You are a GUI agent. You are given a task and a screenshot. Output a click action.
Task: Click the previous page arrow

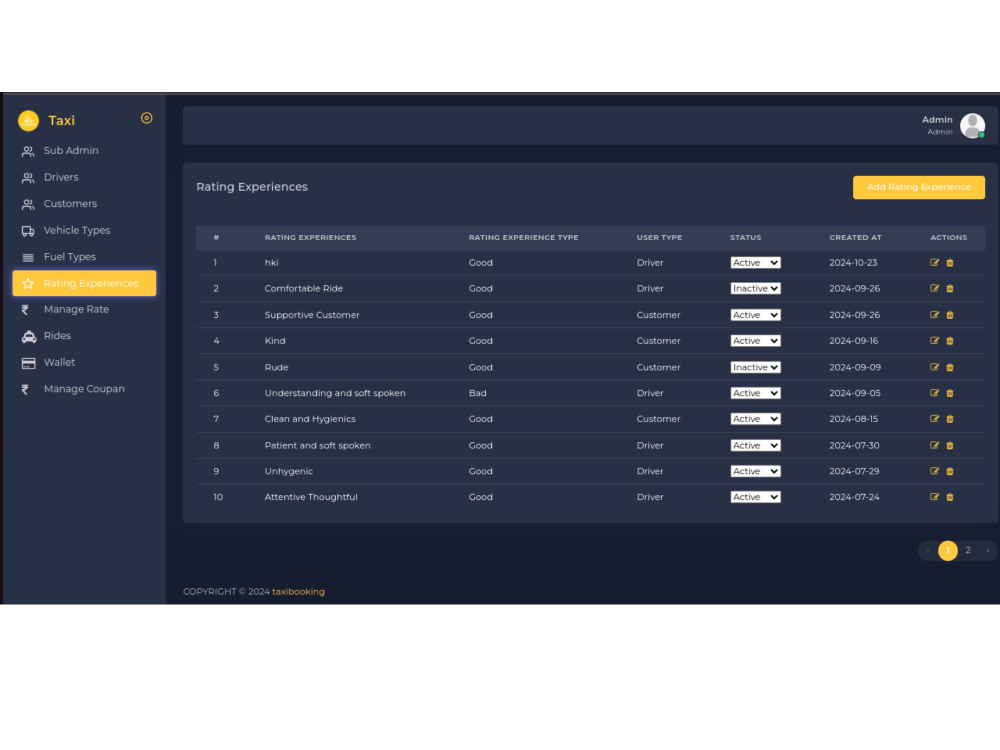pos(928,550)
